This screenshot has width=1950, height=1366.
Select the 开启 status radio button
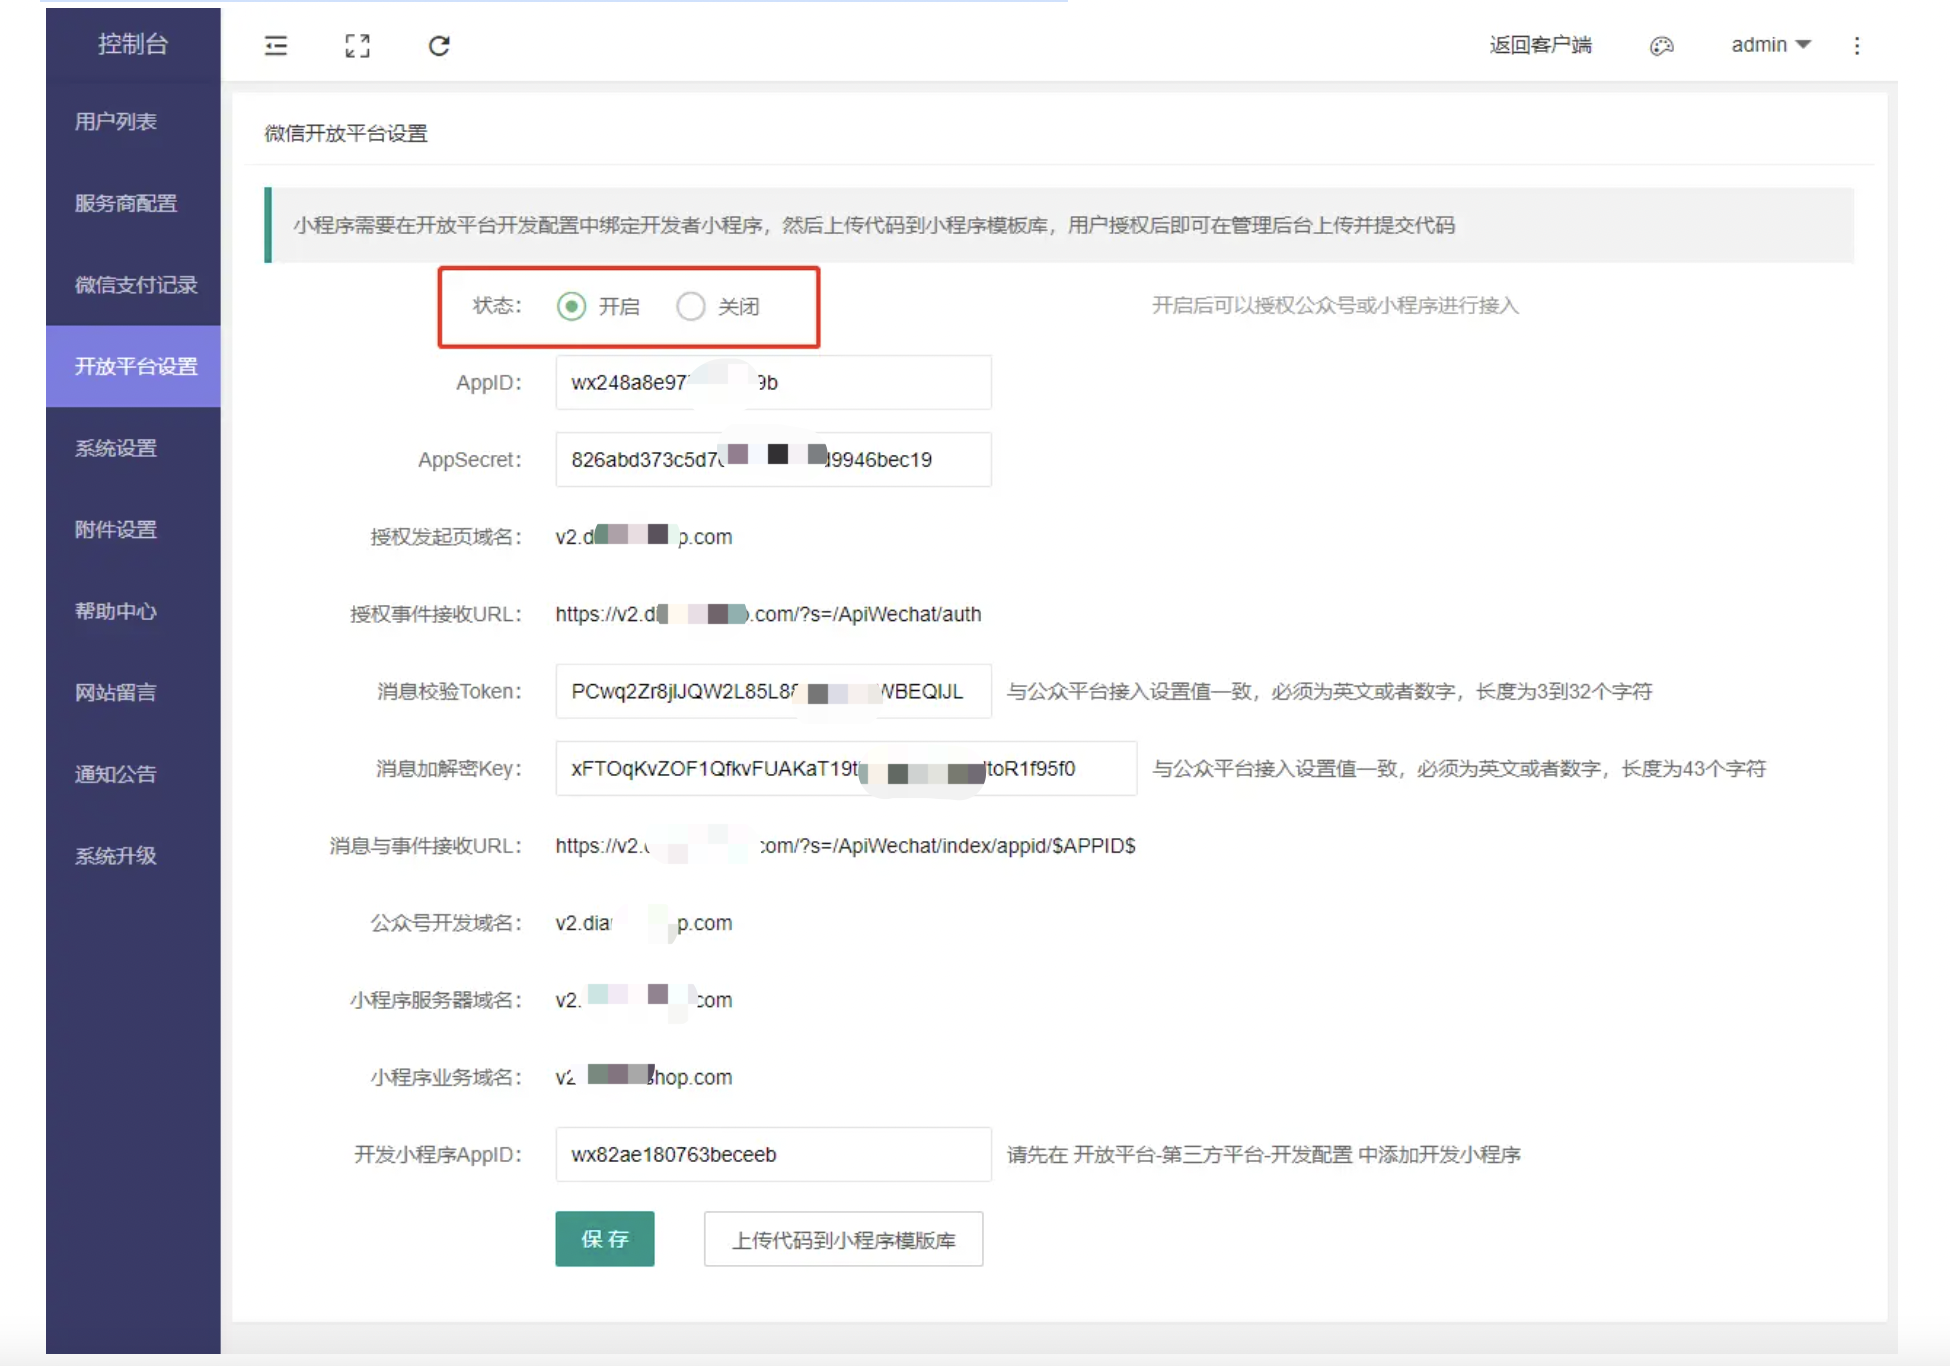coord(571,306)
